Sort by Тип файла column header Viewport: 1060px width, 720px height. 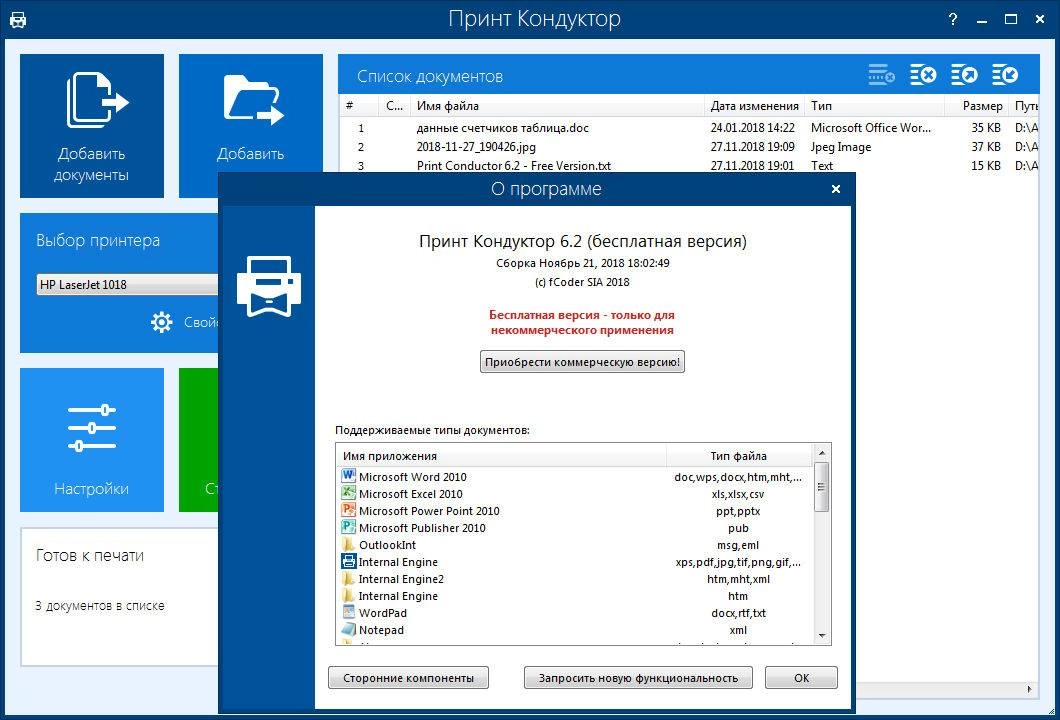pos(739,456)
